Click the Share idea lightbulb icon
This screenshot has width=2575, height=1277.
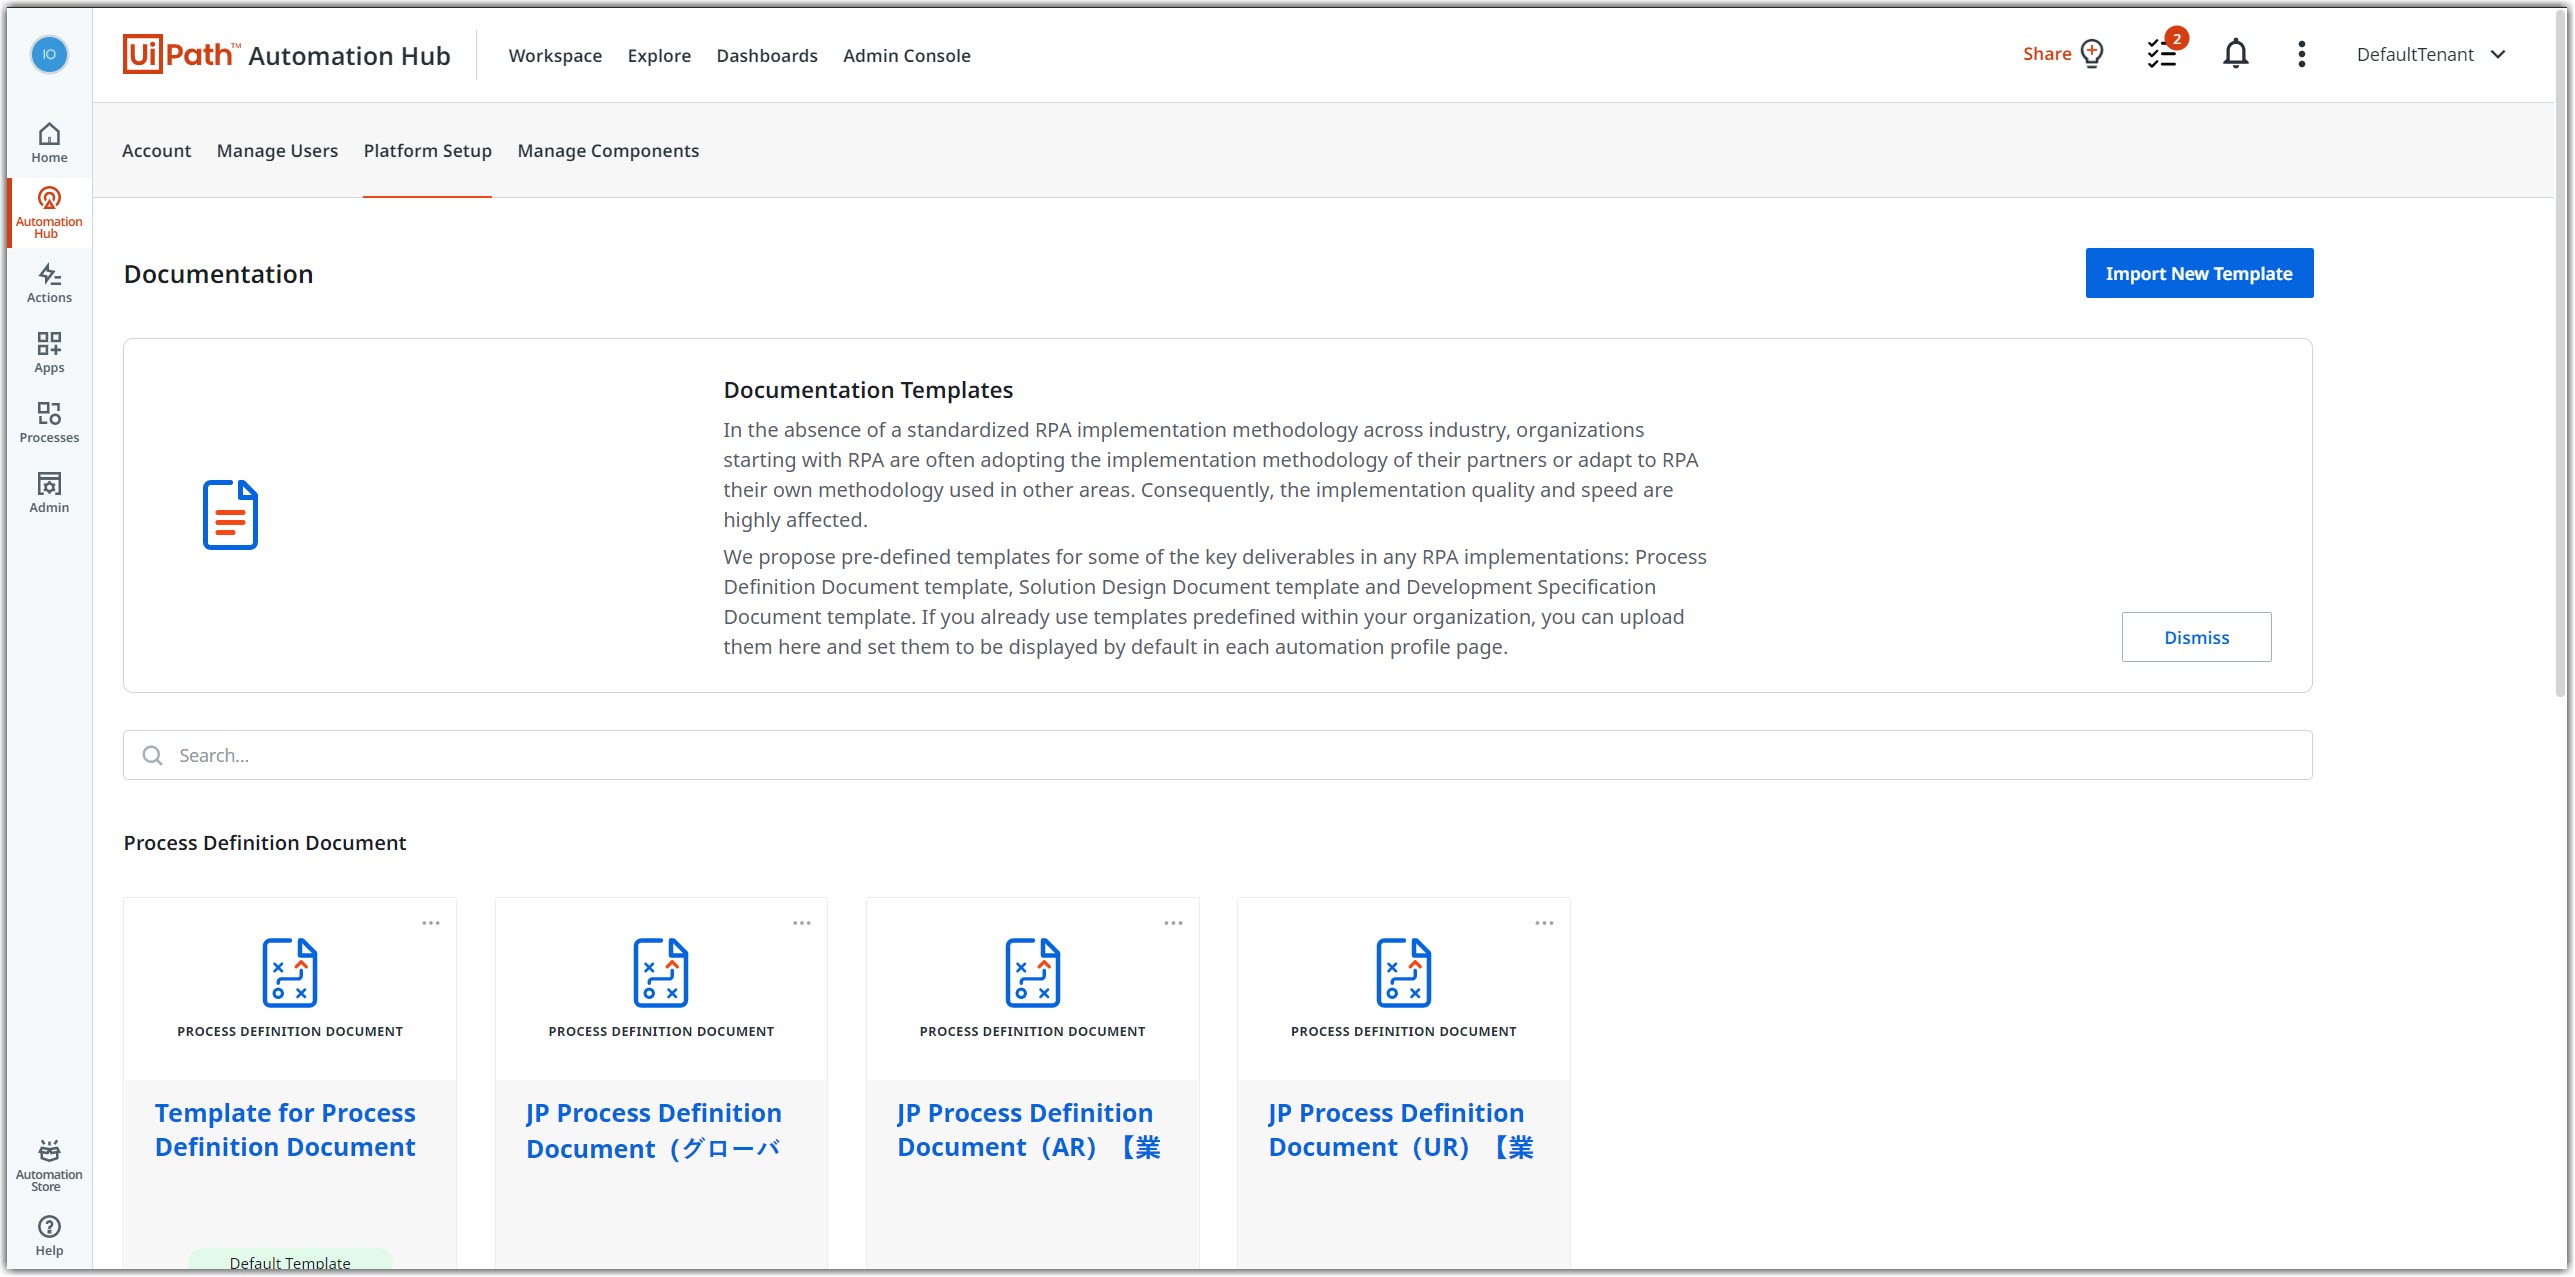pos(2091,54)
